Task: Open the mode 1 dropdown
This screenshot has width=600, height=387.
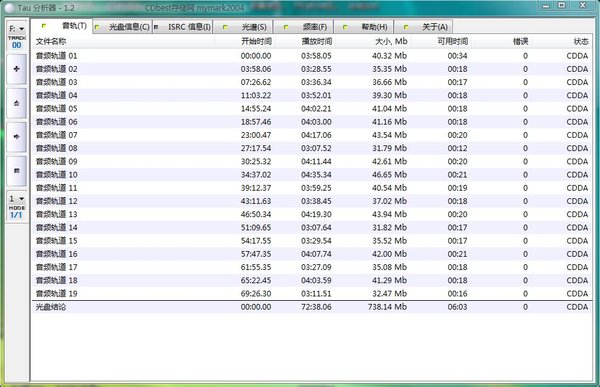Action: [x=16, y=199]
